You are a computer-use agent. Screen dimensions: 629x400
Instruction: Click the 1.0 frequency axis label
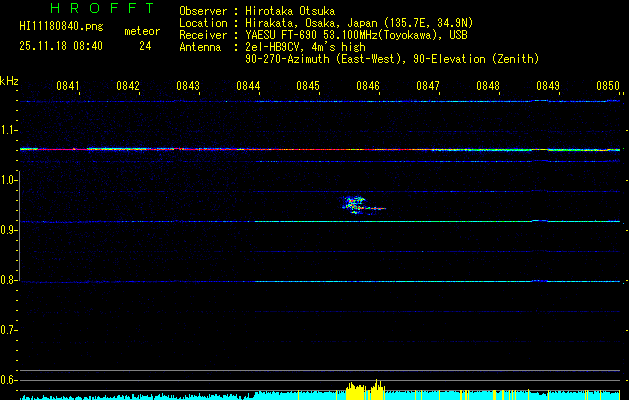[9, 180]
